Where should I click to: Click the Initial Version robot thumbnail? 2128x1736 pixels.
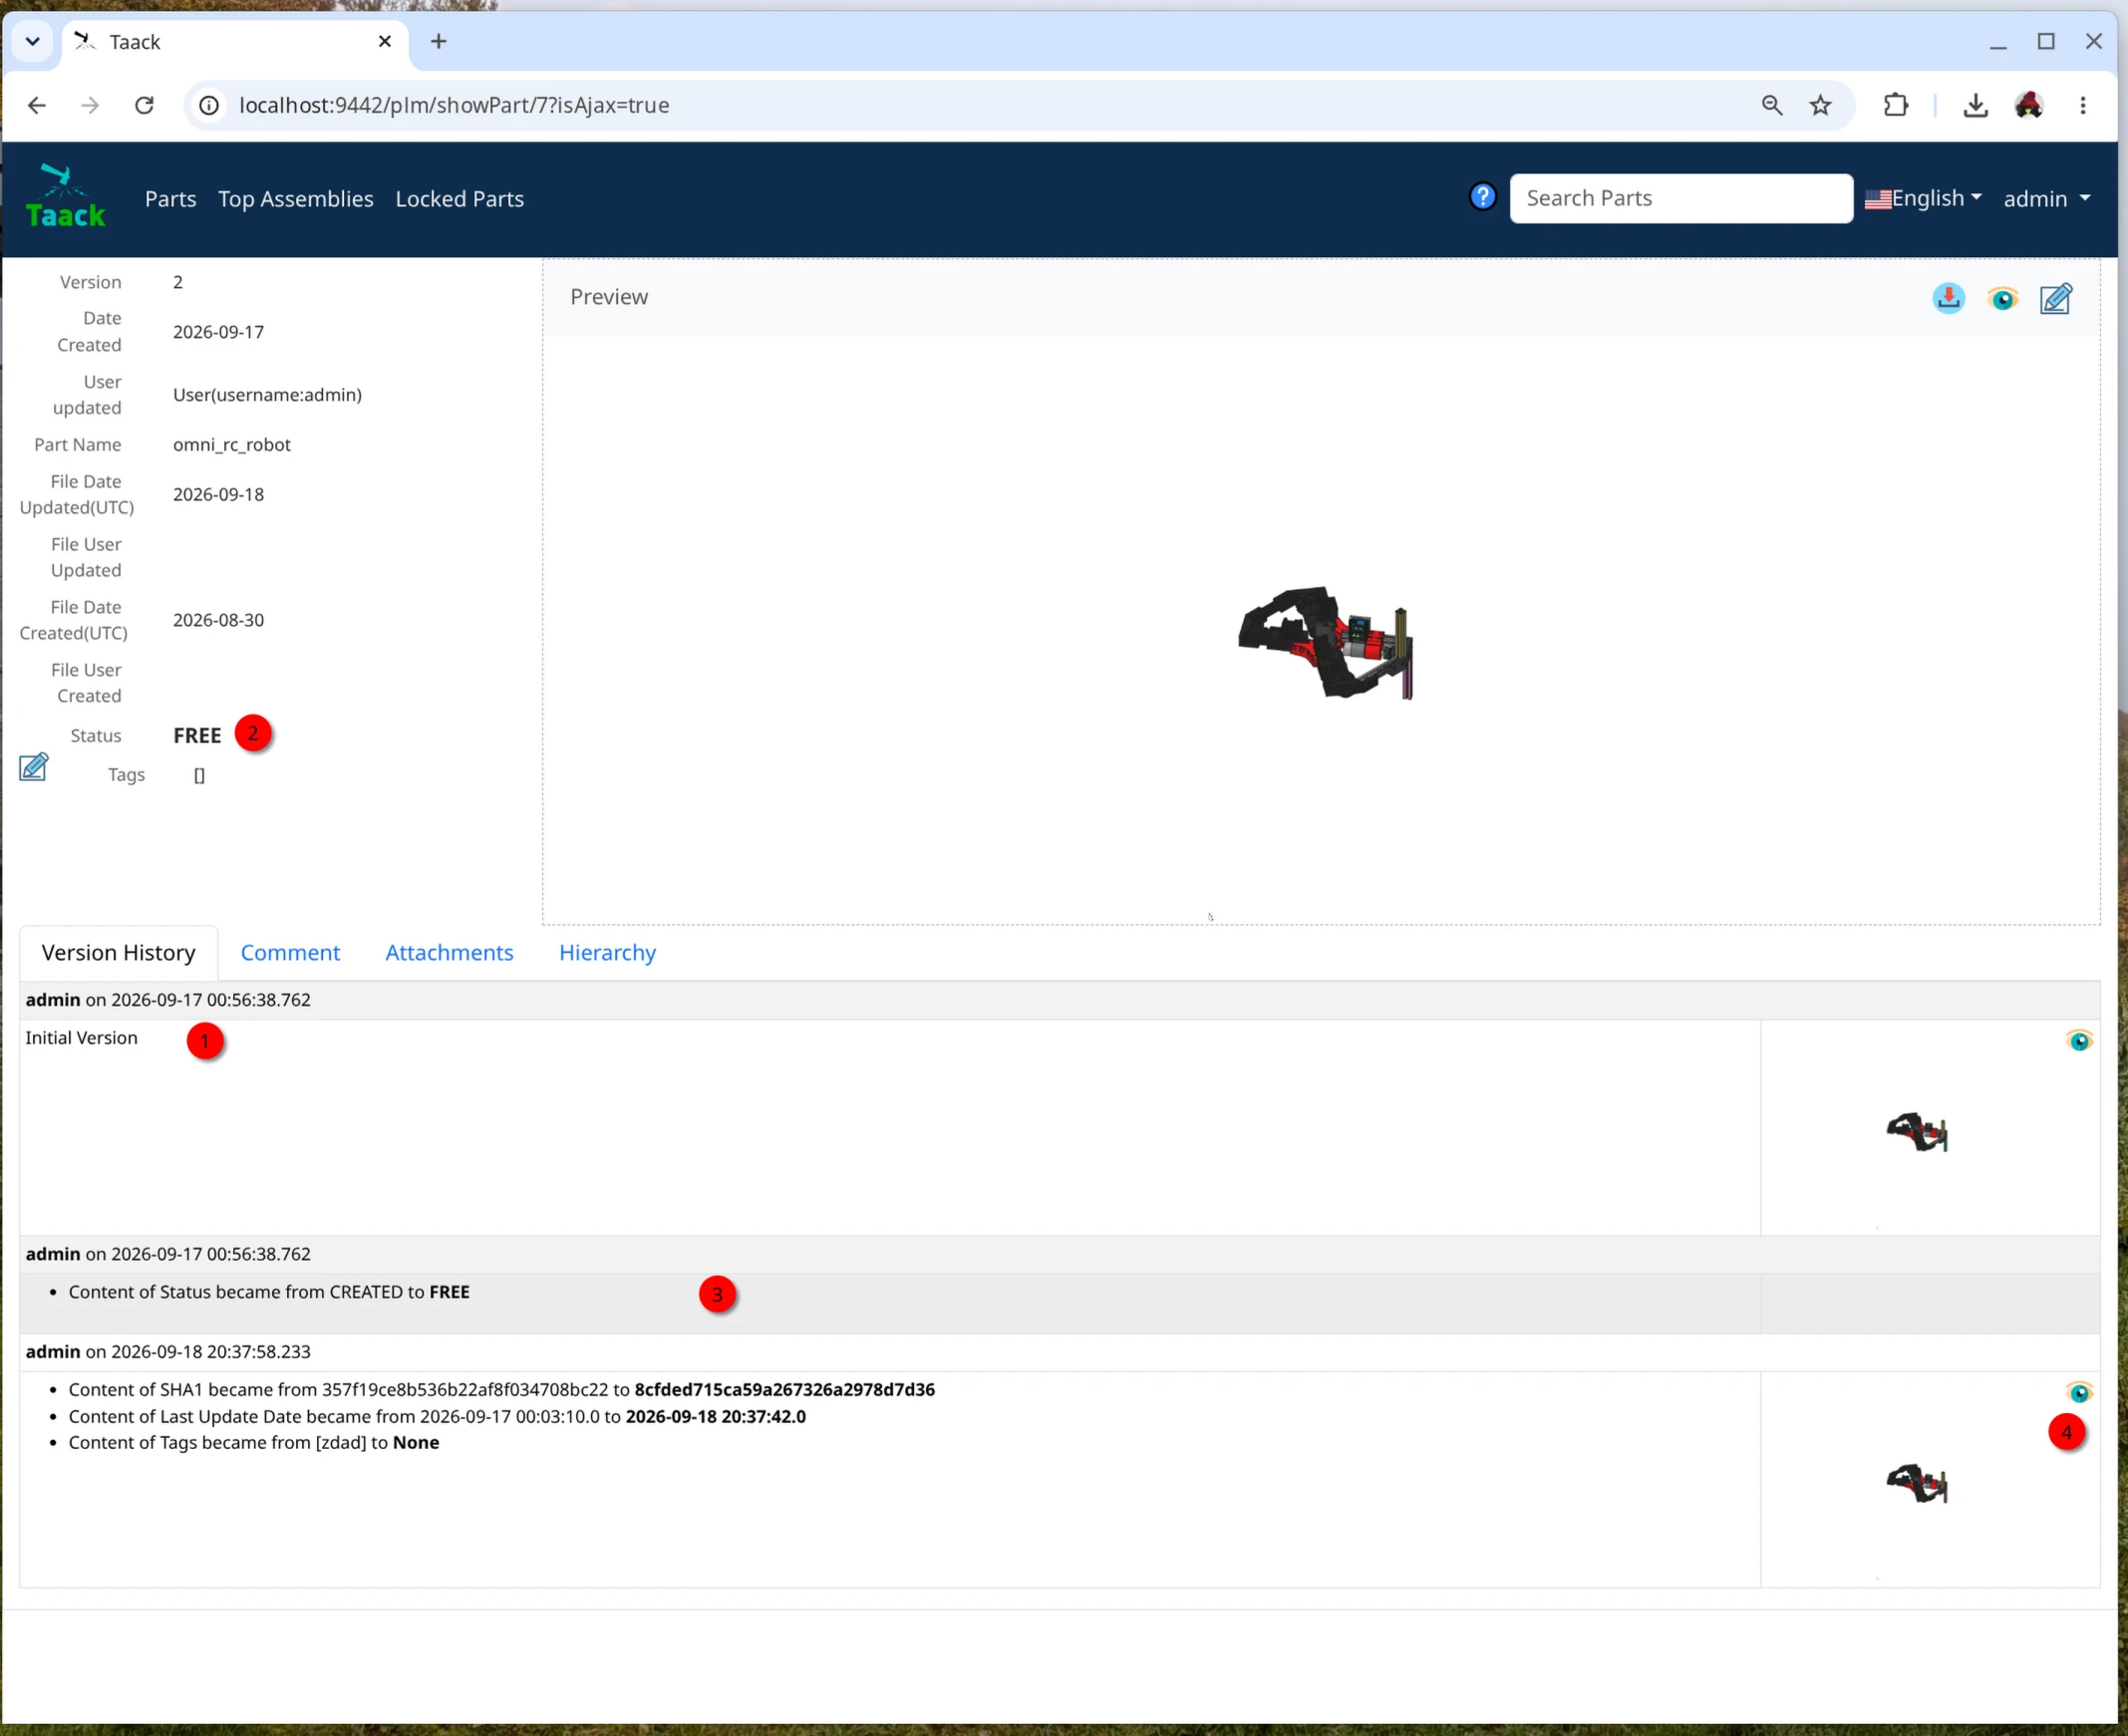coord(1916,1131)
